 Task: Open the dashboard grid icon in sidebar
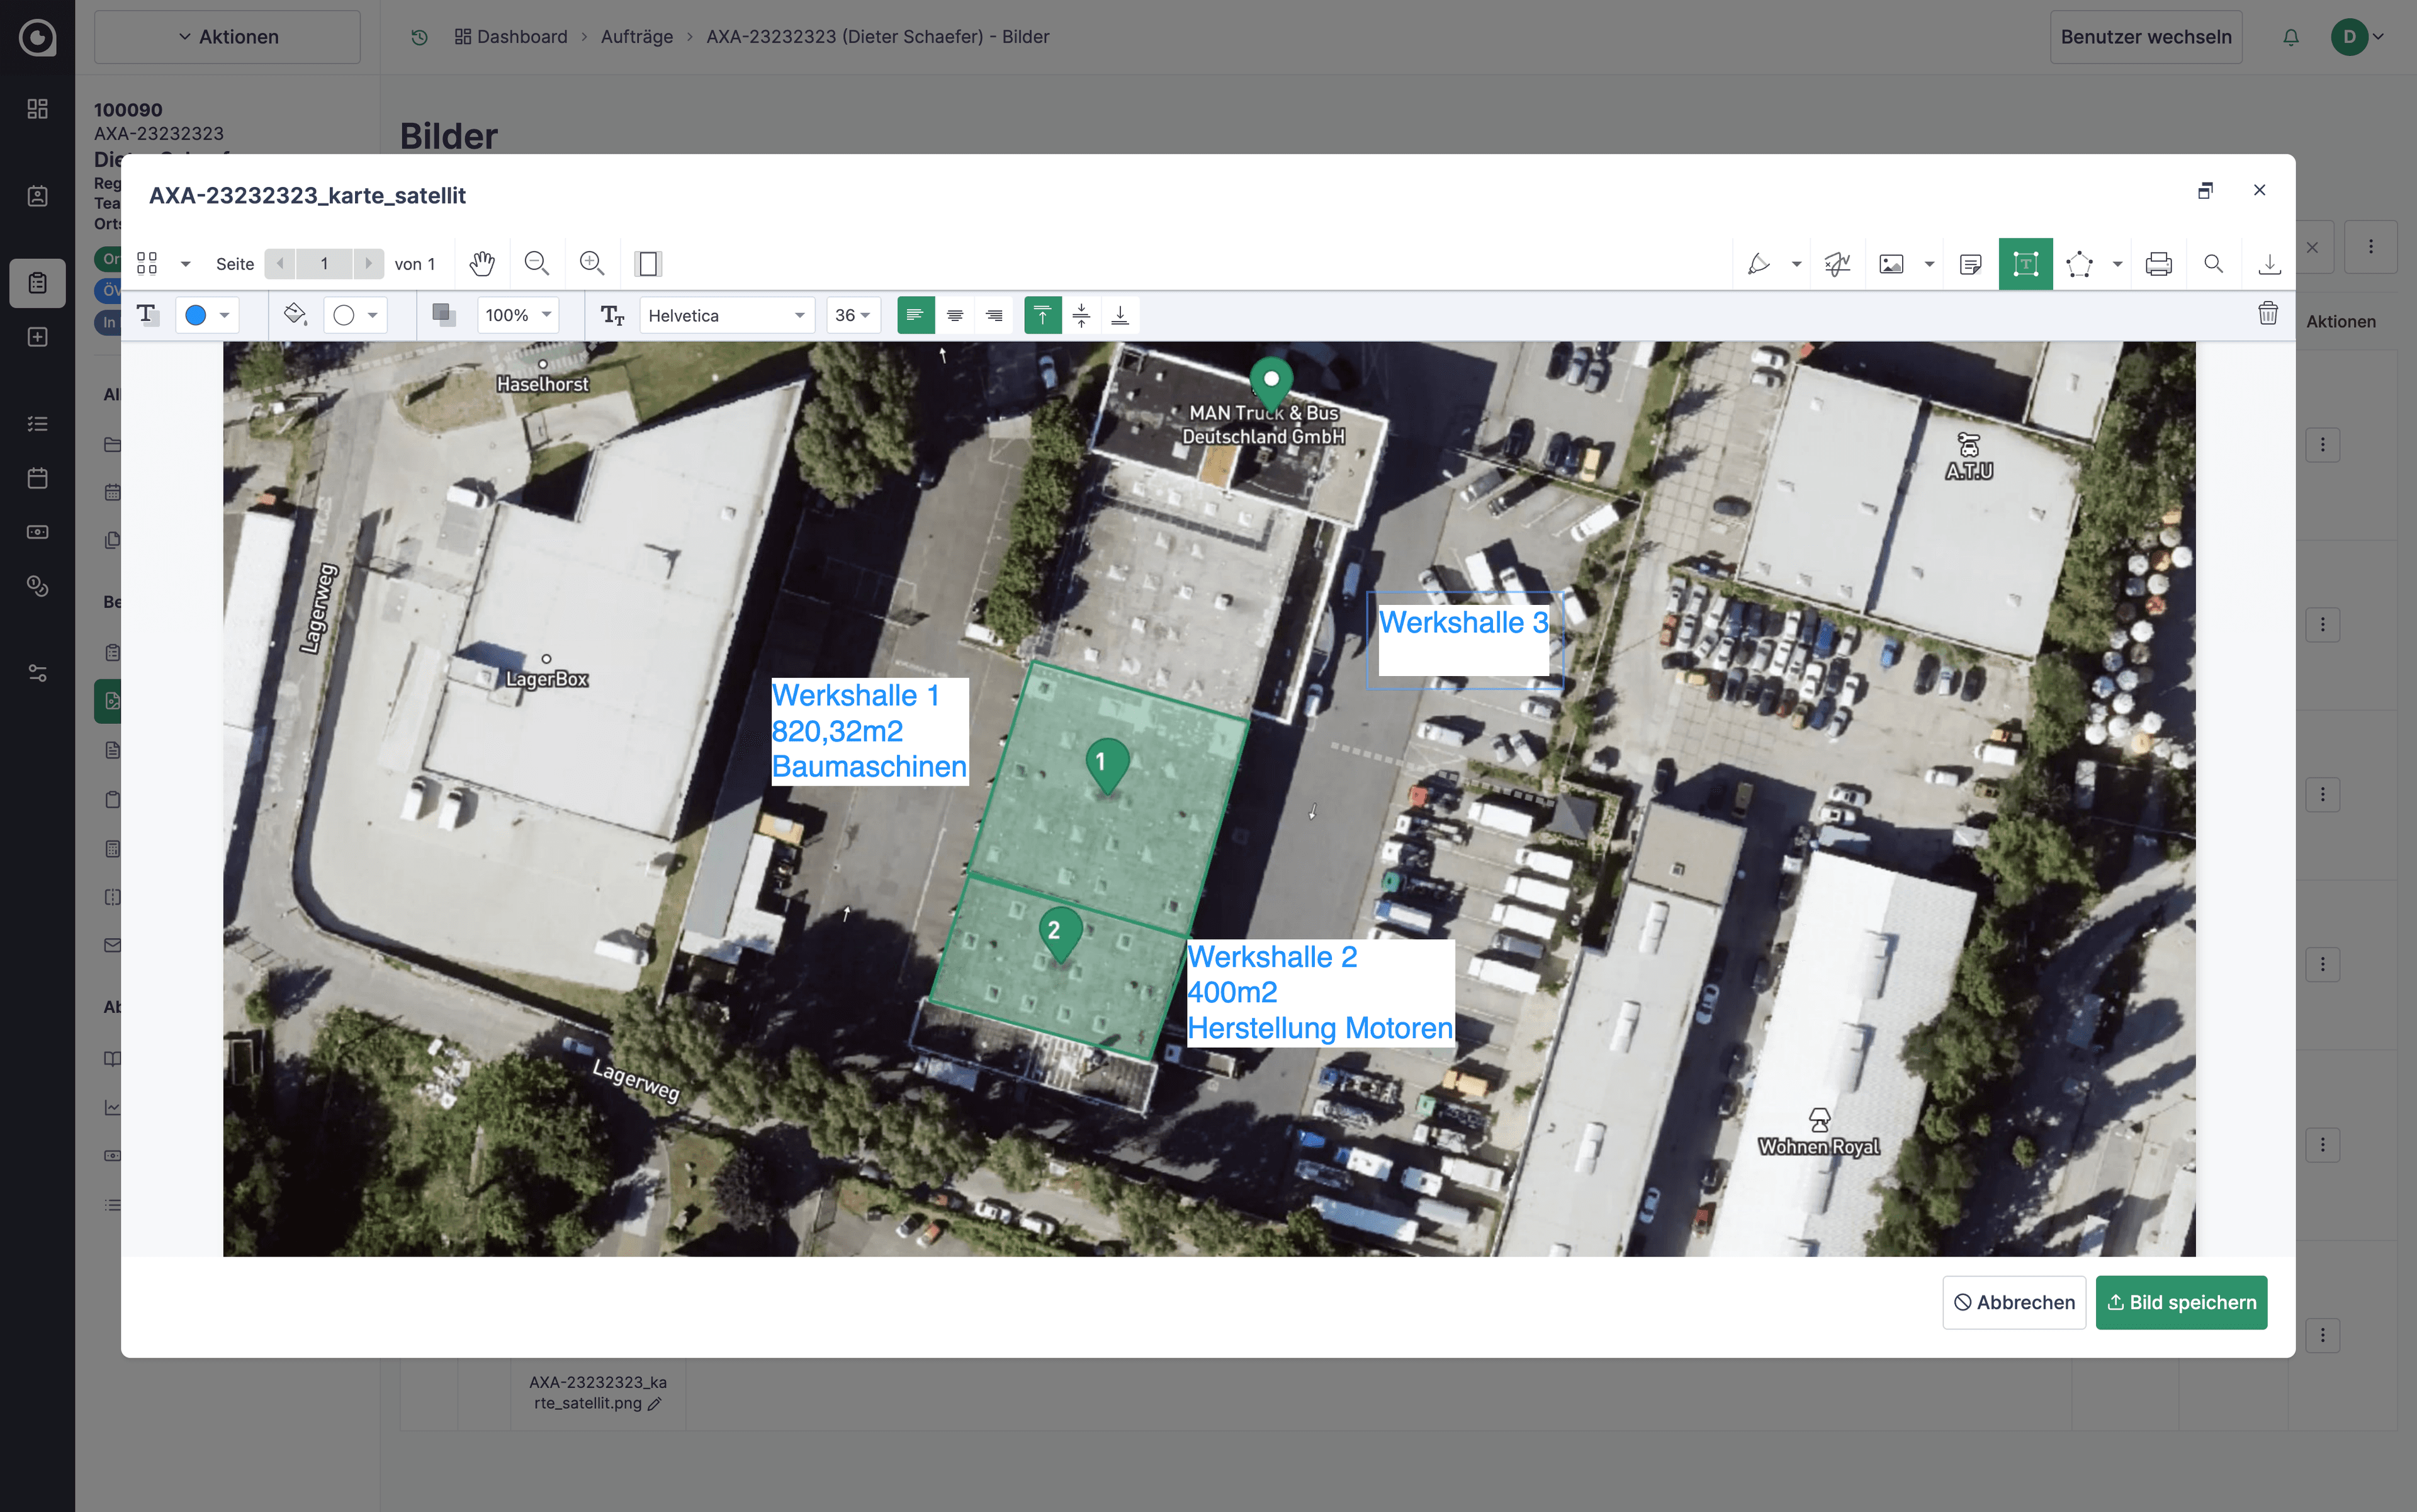click(37, 108)
